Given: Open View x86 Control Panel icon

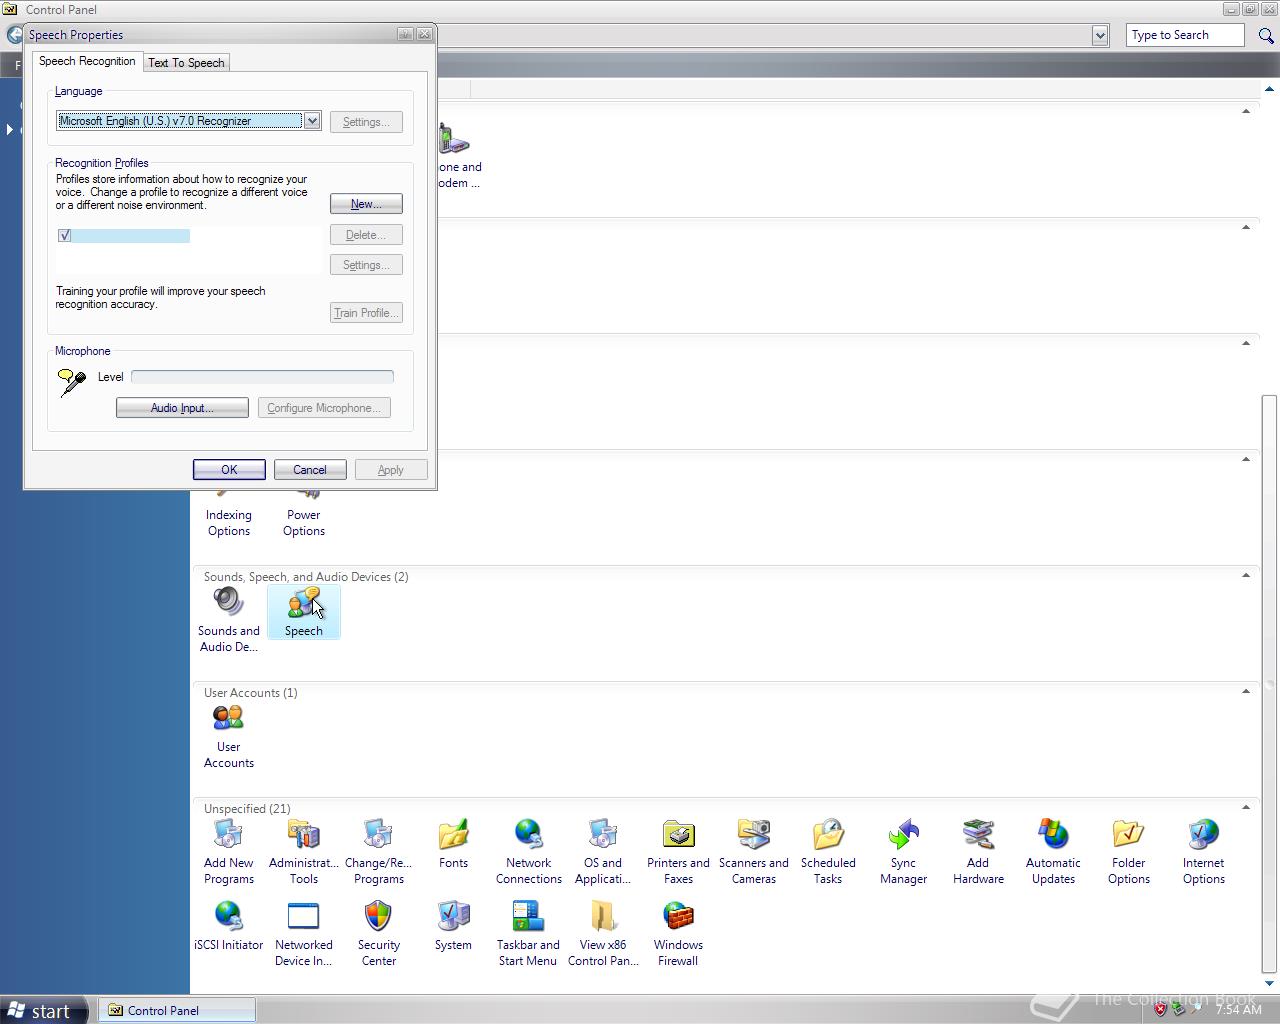Looking at the screenshot, I should coord(603,934).
